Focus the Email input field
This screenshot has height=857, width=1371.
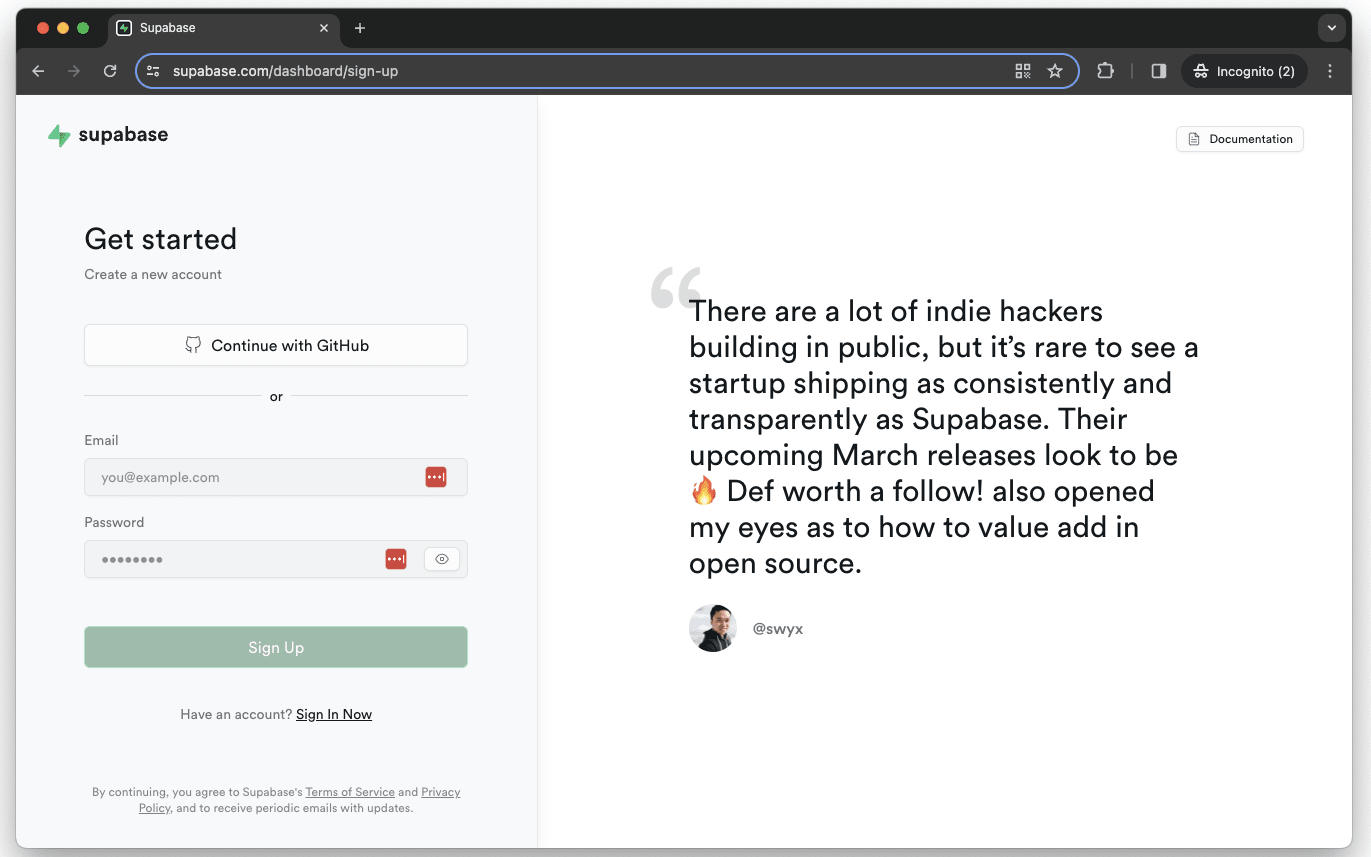(276, 477)
